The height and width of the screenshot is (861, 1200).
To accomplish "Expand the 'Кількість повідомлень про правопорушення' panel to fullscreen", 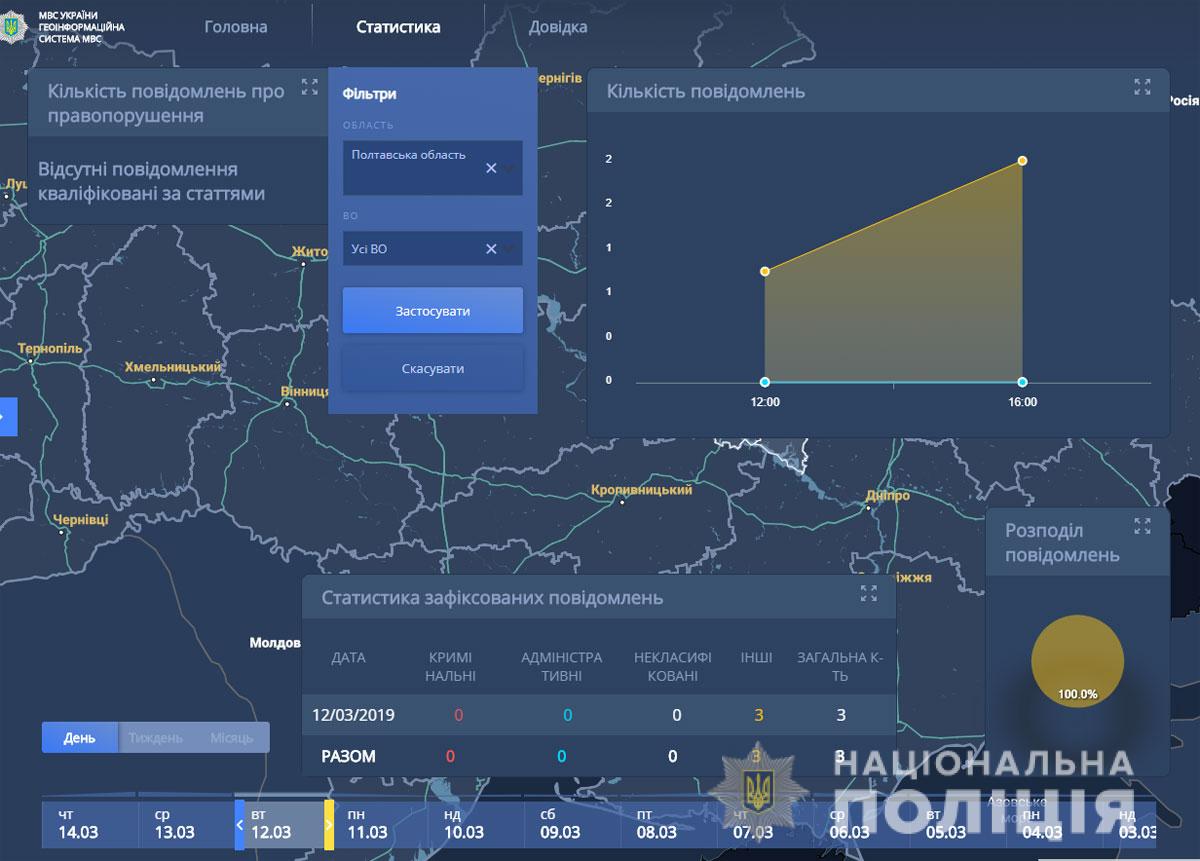I will point(310,87).
